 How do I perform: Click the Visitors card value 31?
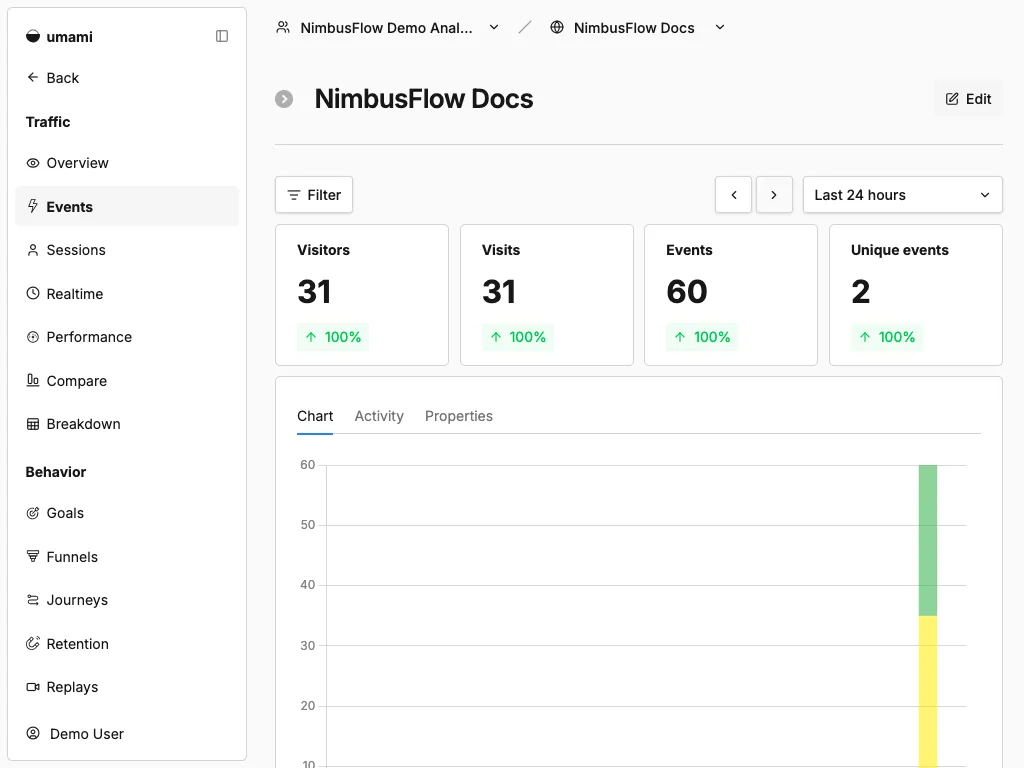pos(314,291)
